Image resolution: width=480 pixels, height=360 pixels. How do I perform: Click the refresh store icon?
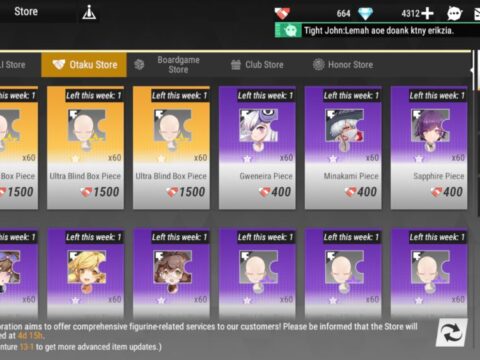[x=452, y=332]
